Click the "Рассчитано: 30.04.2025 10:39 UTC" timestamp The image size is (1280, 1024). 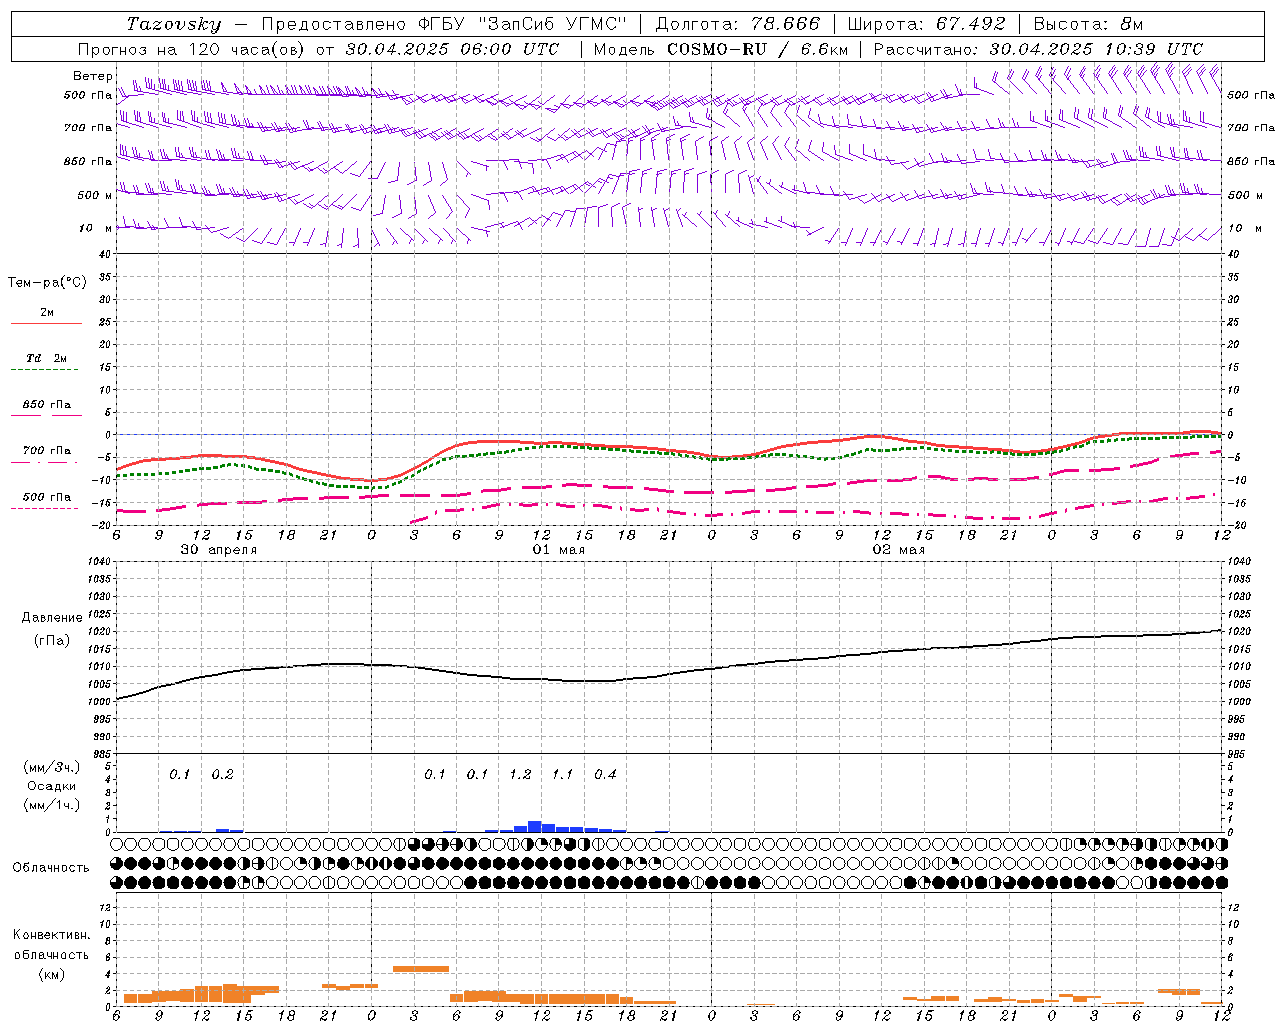(x=1038, y=49)
